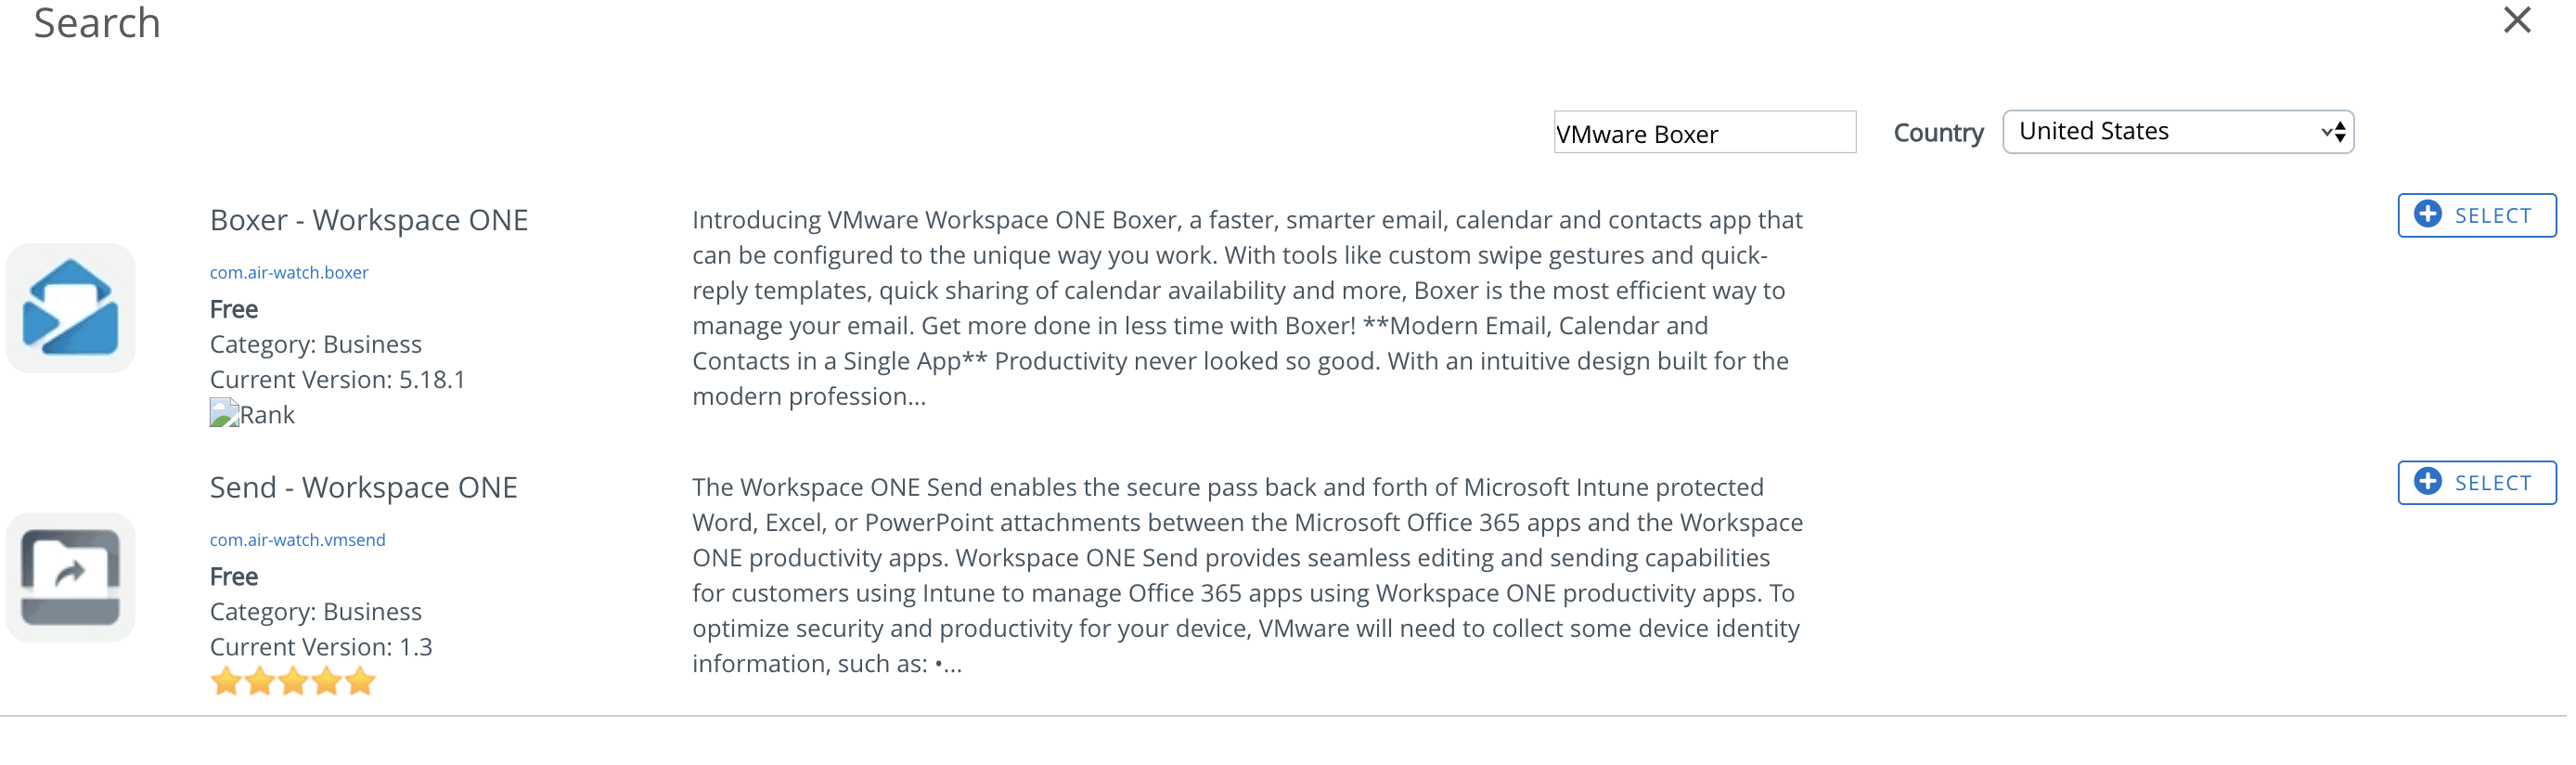
Task: Click the plus icon on Send's Select button
Action: click(x=2427, y=481)
